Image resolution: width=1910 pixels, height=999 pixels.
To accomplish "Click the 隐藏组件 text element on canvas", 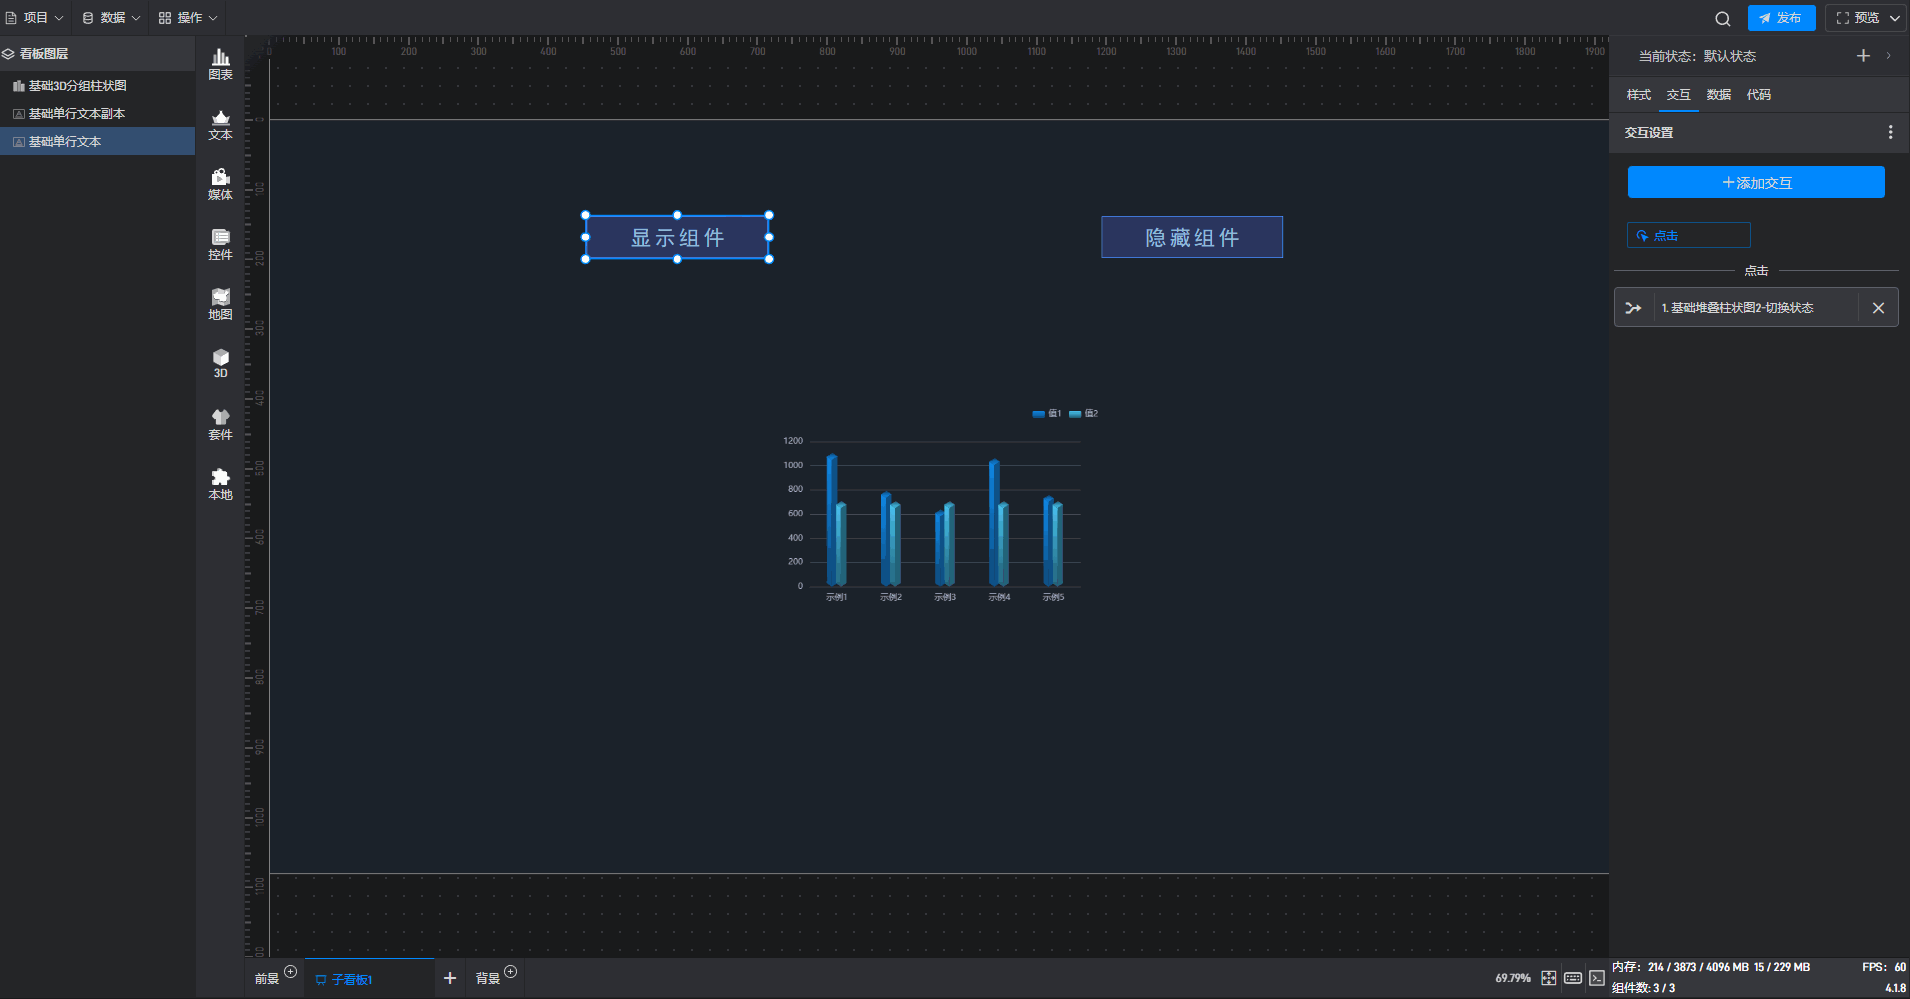I will pyautogui.click(x=1191, y=238).
